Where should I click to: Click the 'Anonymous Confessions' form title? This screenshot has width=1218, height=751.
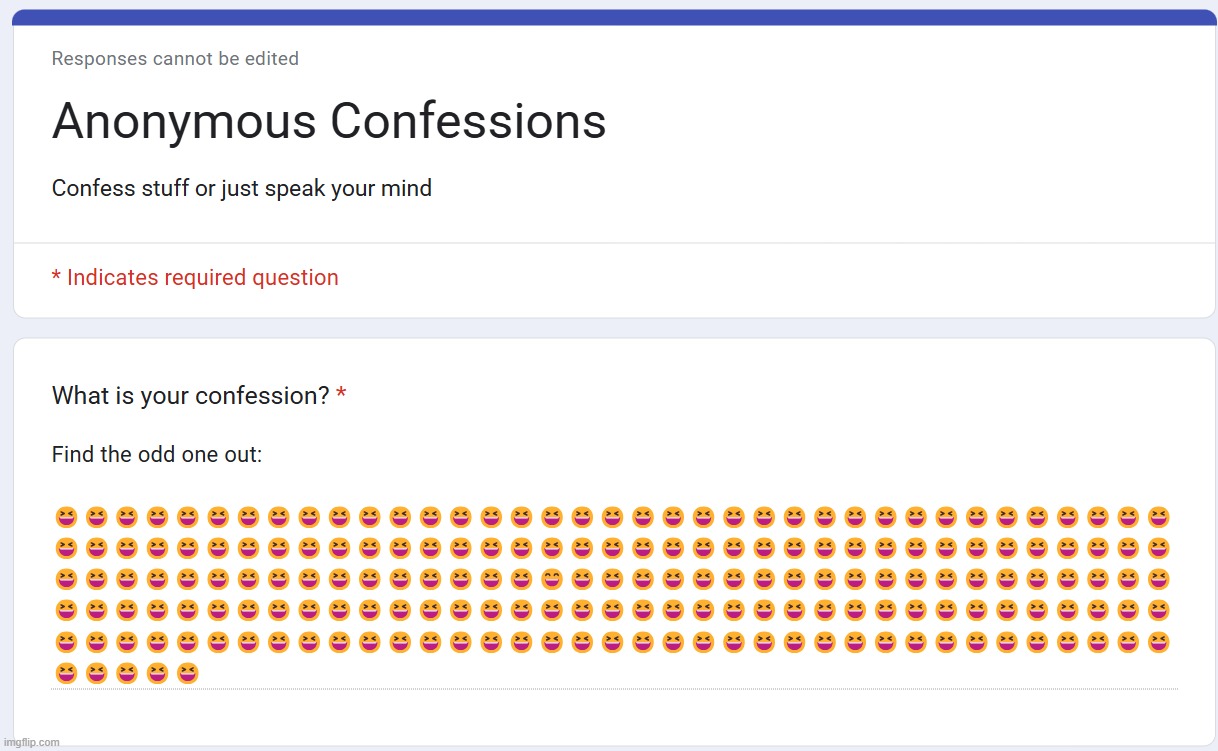329,122
